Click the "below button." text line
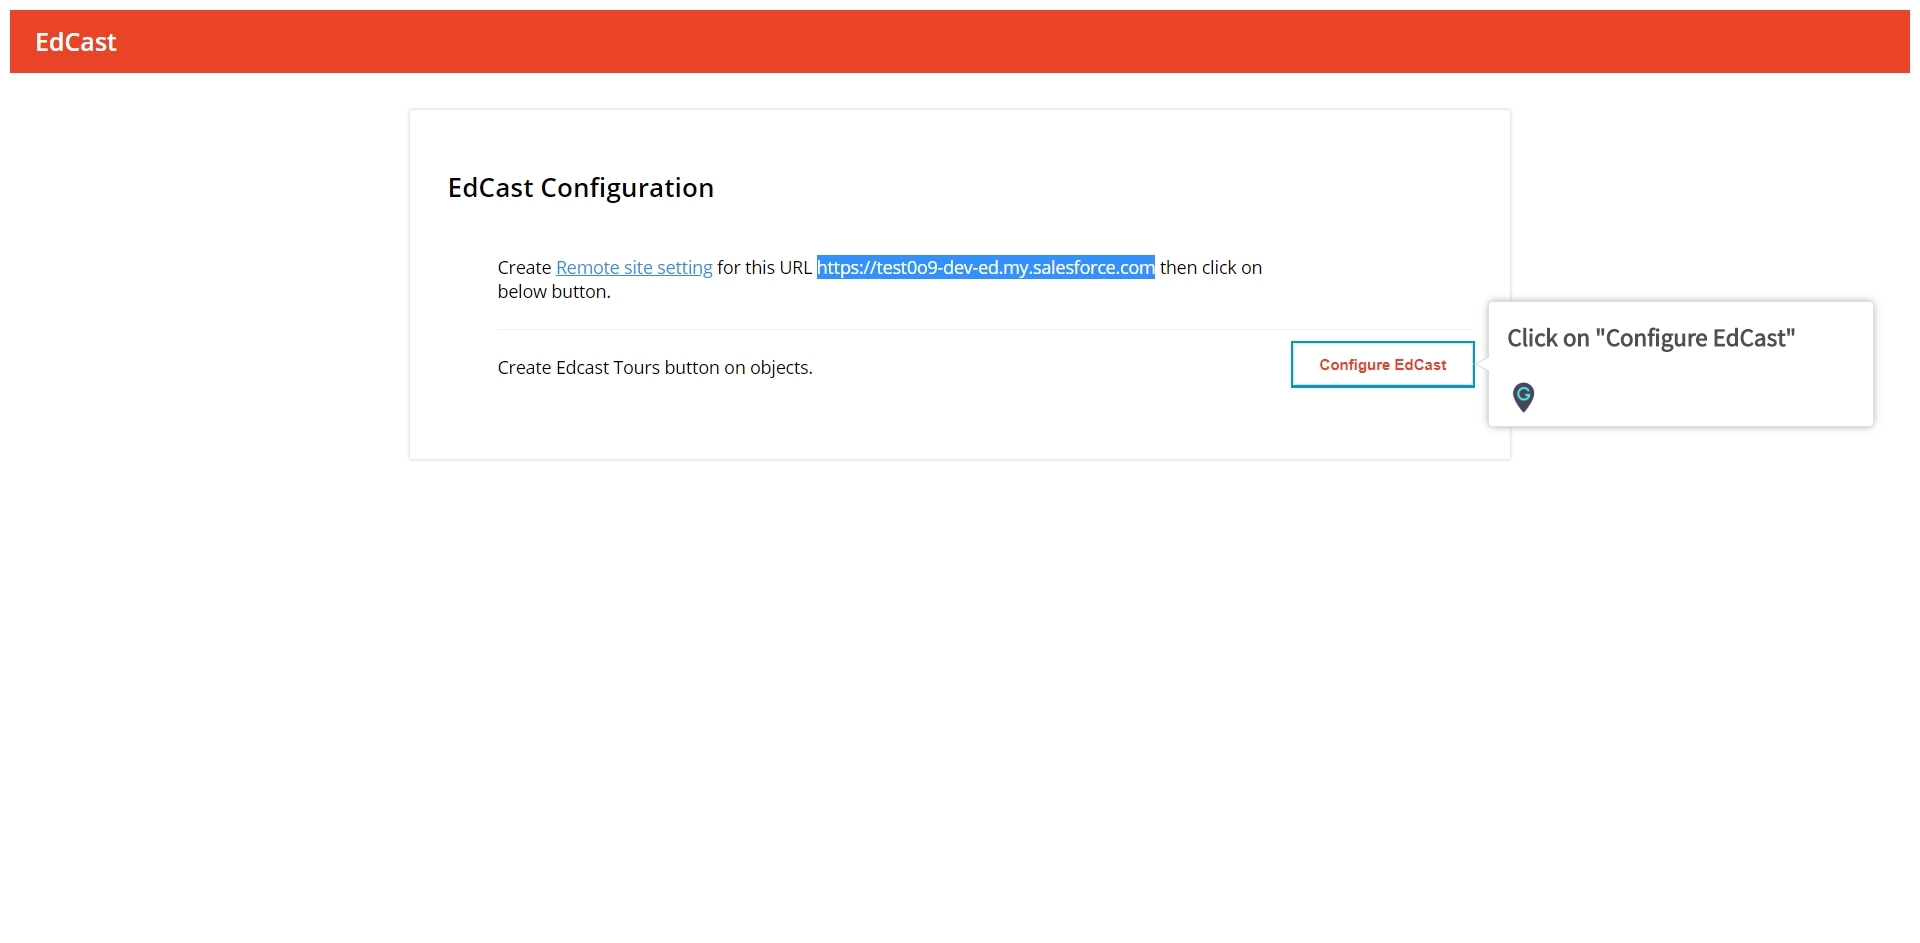Screen dimensions: 1920x943 tap(554, 292)
